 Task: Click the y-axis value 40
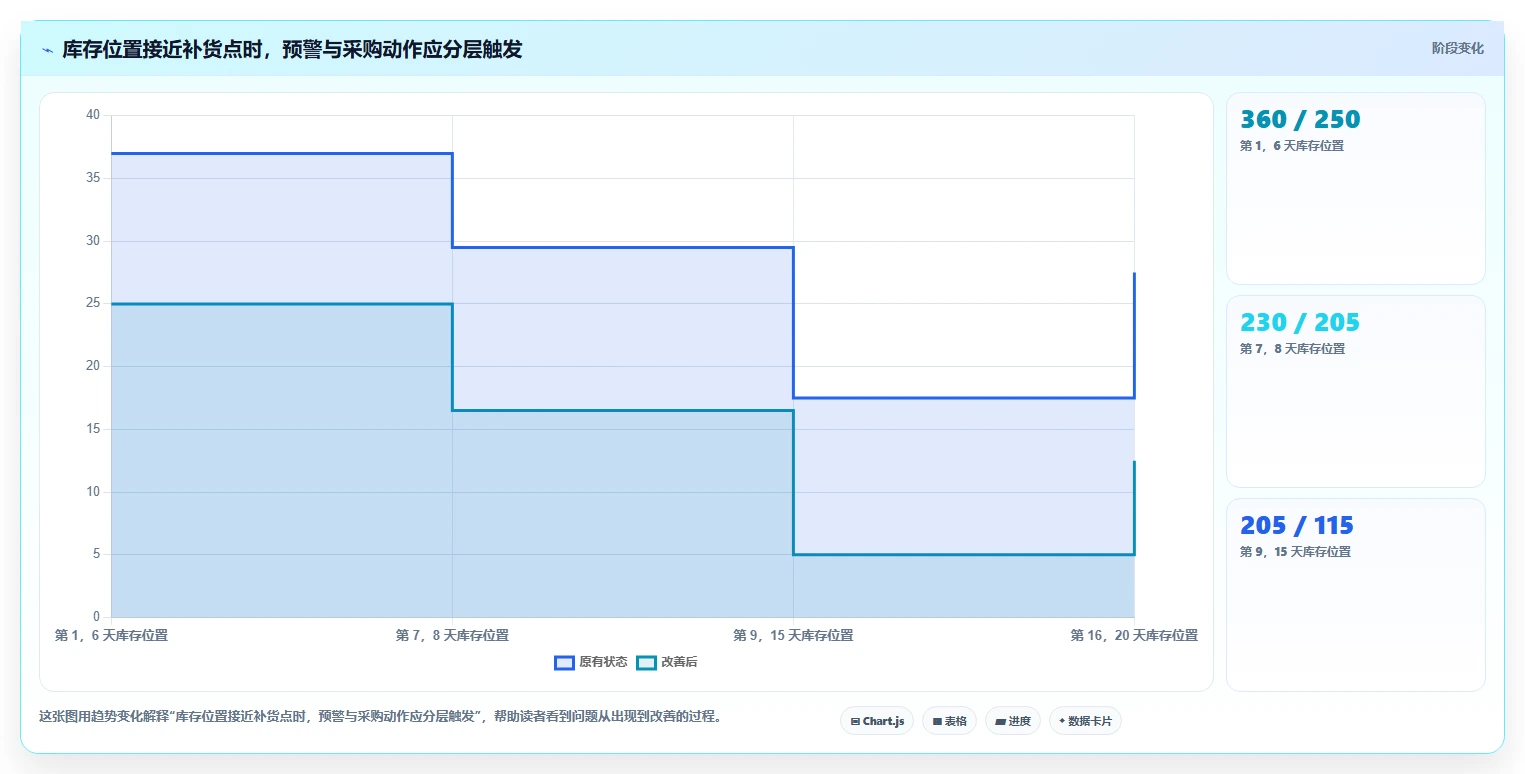(93, 115)
